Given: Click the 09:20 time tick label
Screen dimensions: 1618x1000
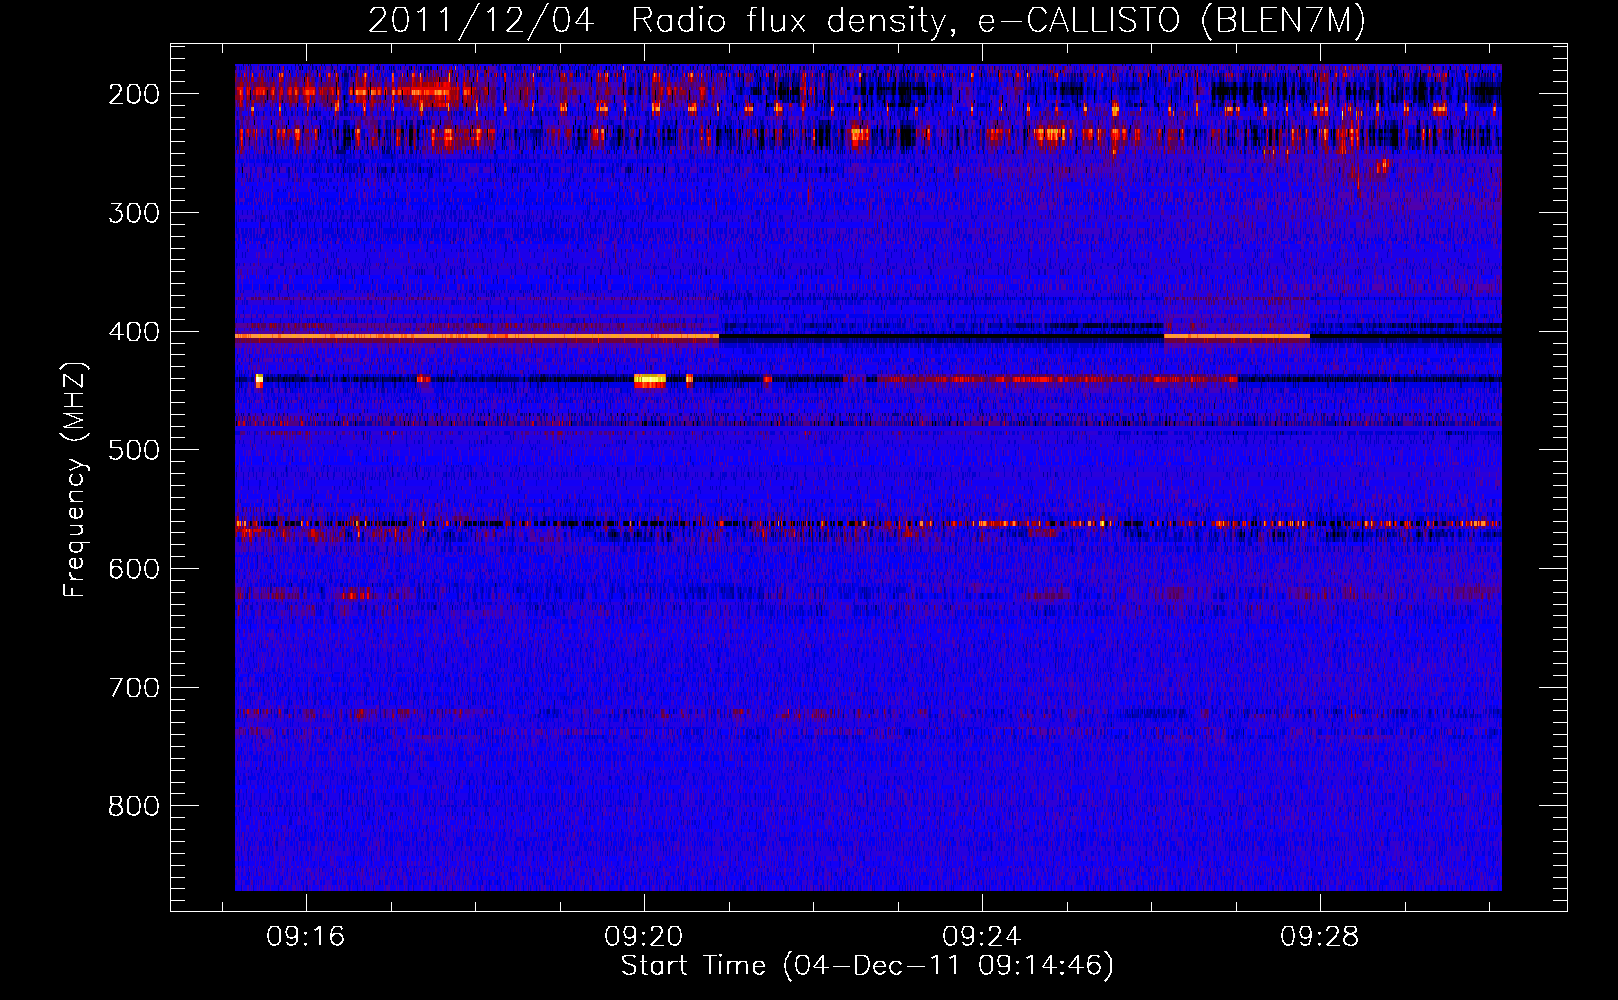Looking at the screenshot, I should point(644,936).
